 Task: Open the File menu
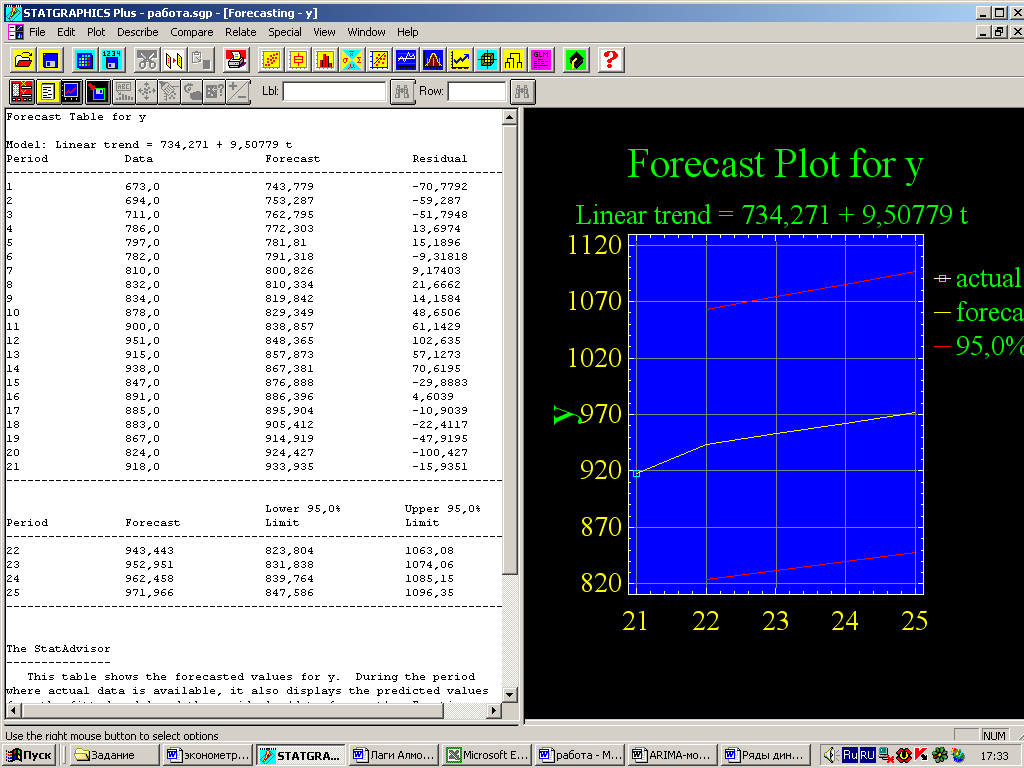click(37, 32)
